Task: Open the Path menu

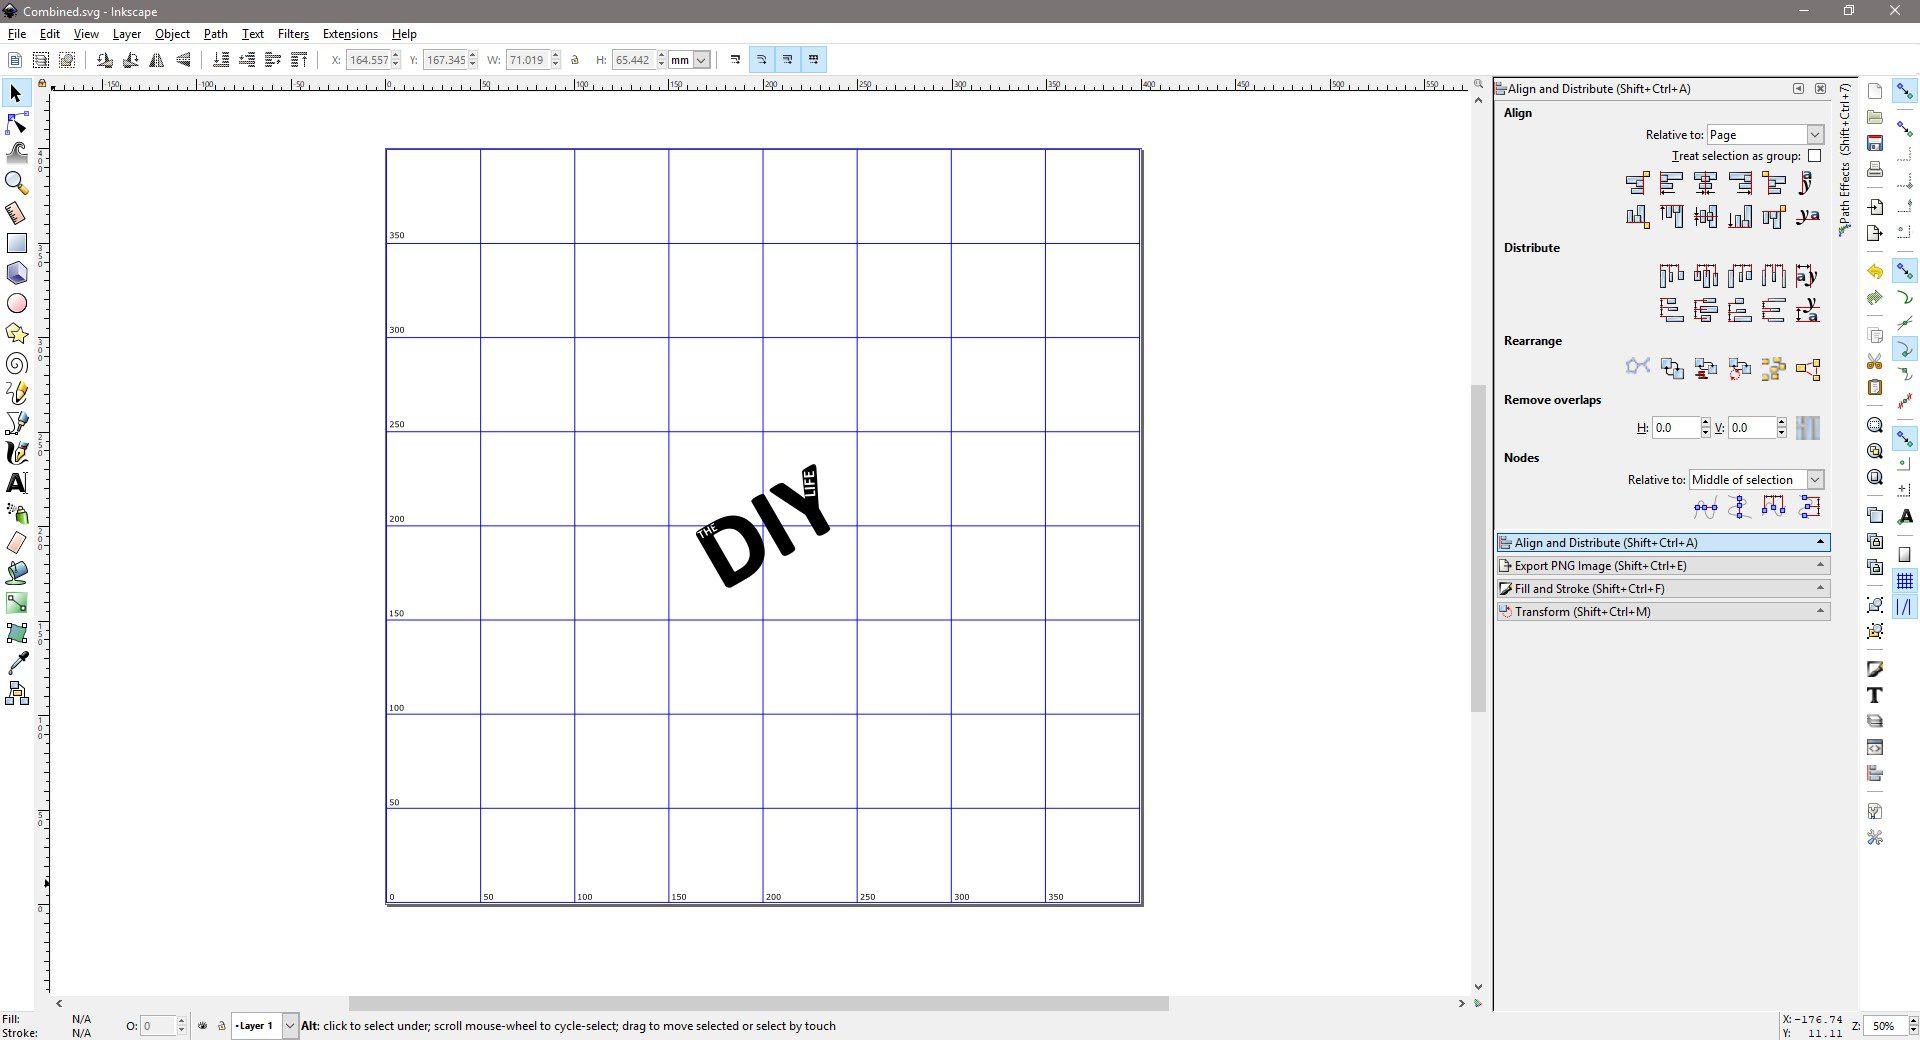Action: 215,34
